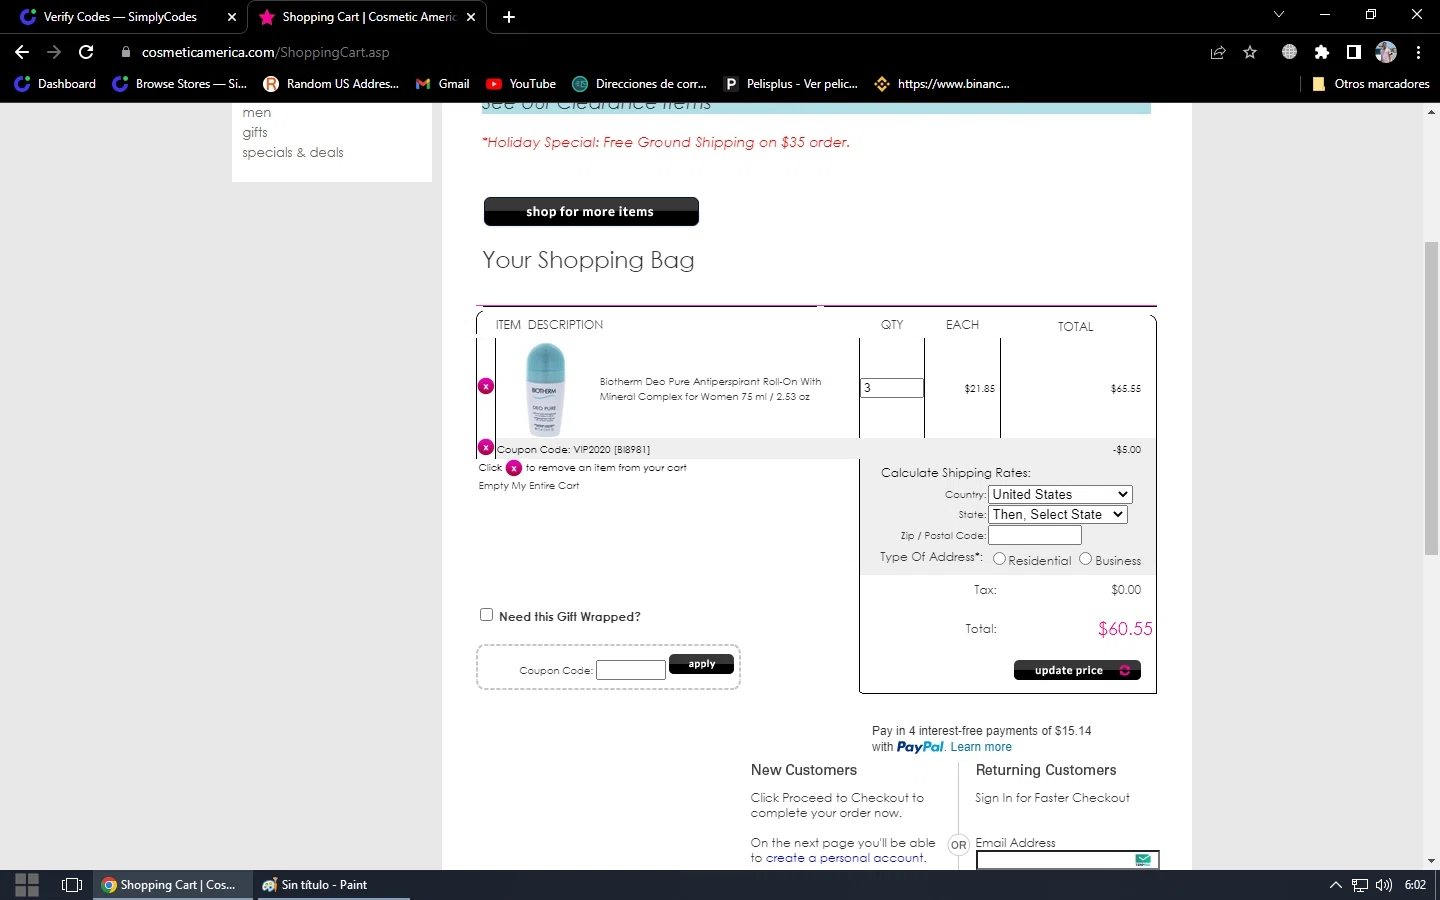
Task: Go forward in browser history
Action: (54, 52)
